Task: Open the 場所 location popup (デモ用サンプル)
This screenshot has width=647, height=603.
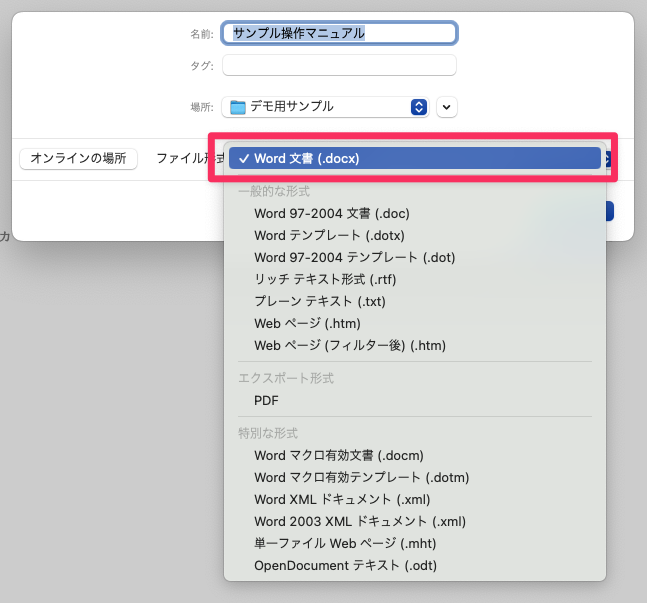Action: [325, 107]
